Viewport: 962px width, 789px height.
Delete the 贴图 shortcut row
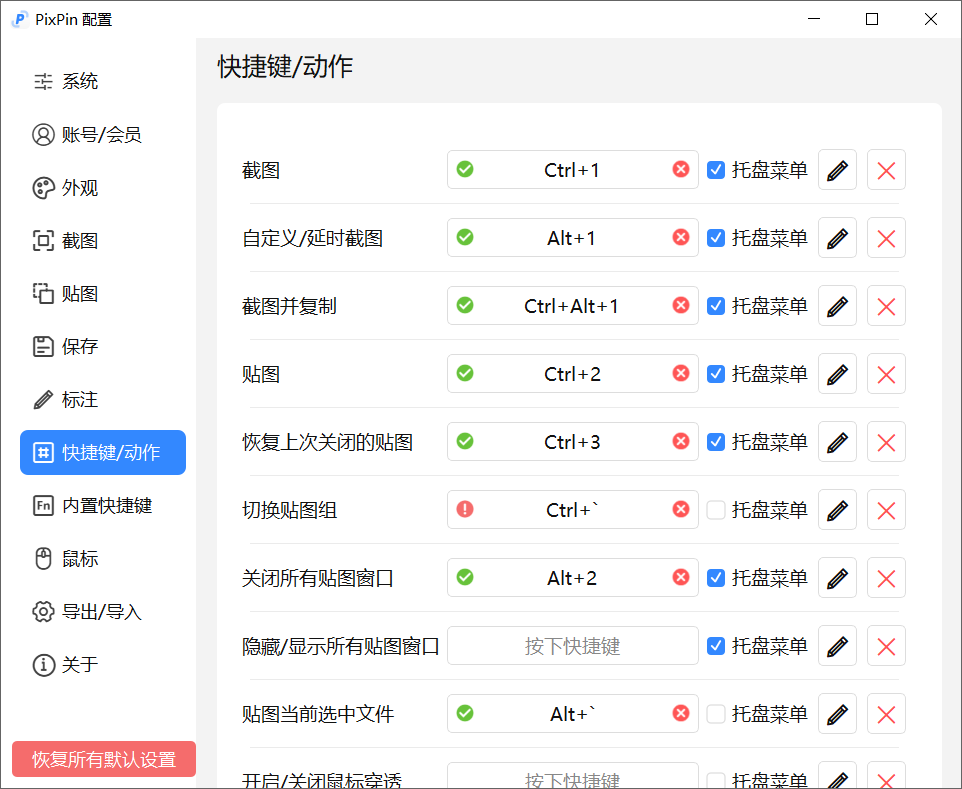(886, 373)
